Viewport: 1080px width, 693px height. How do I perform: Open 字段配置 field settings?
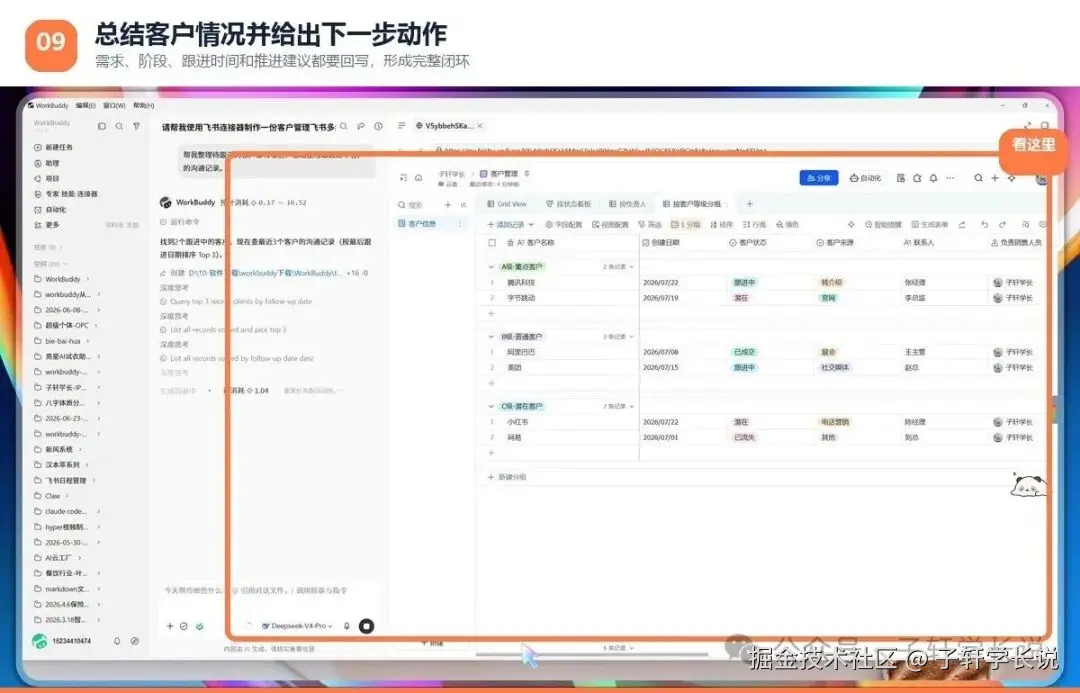pyautogui.click(x=563, y=225)
